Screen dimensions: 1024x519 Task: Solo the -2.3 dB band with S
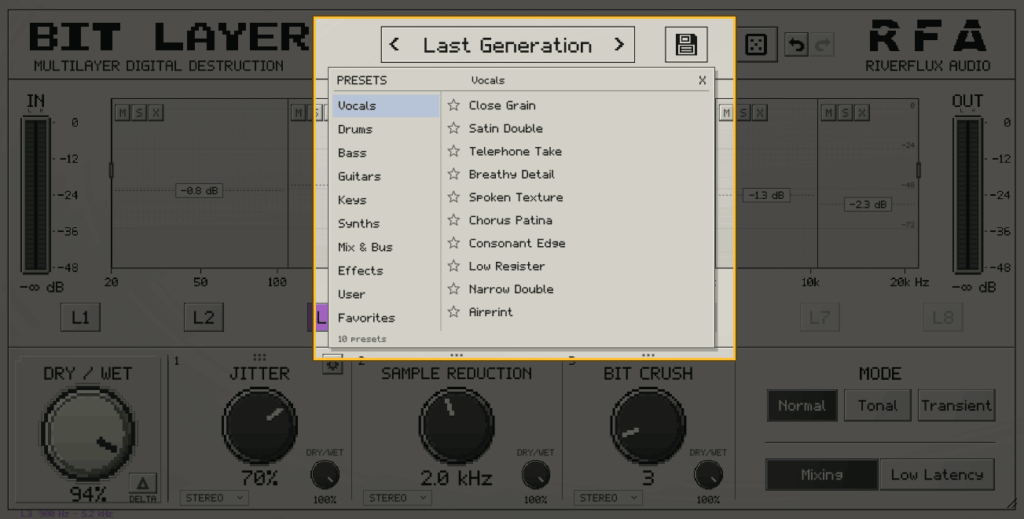[845, 113]
